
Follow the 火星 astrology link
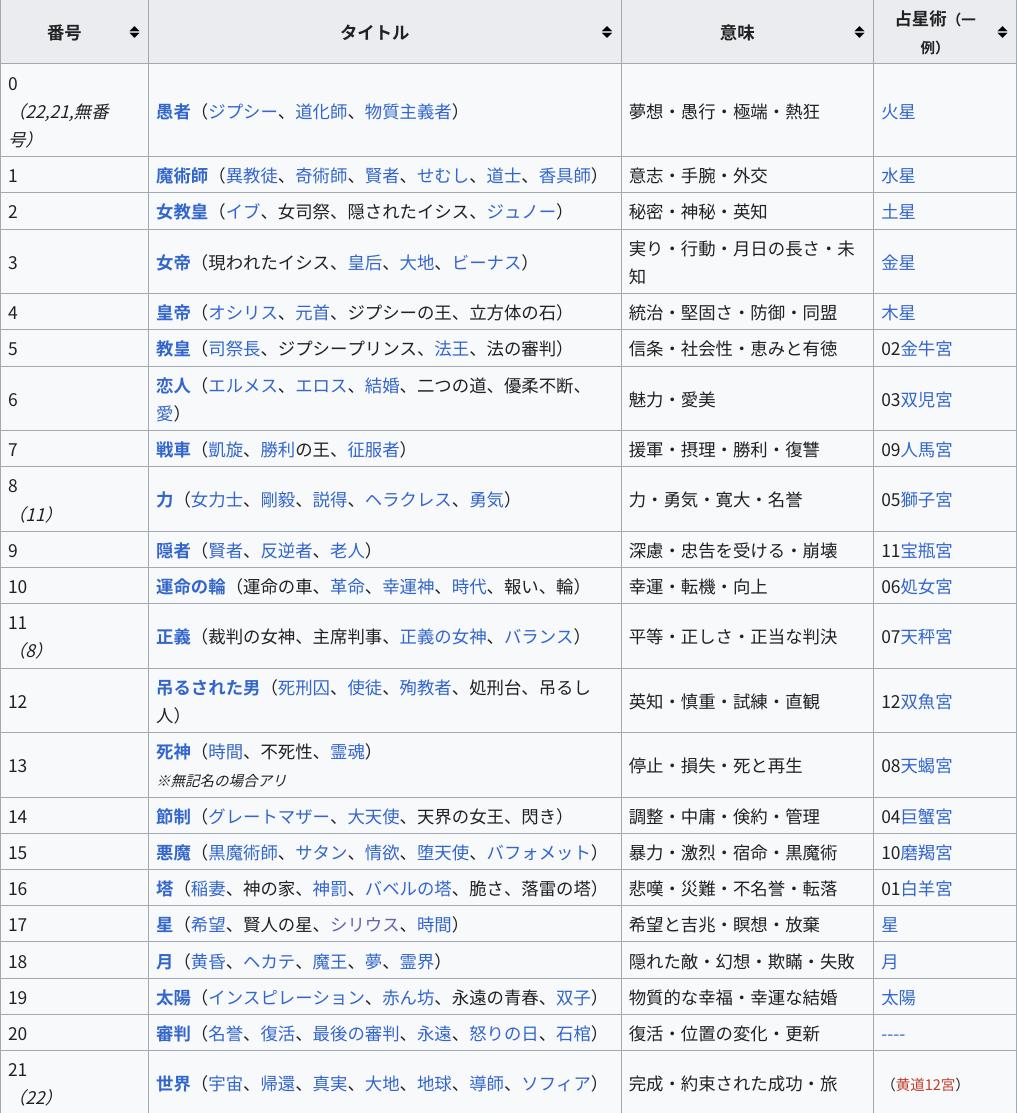[898, 111]
